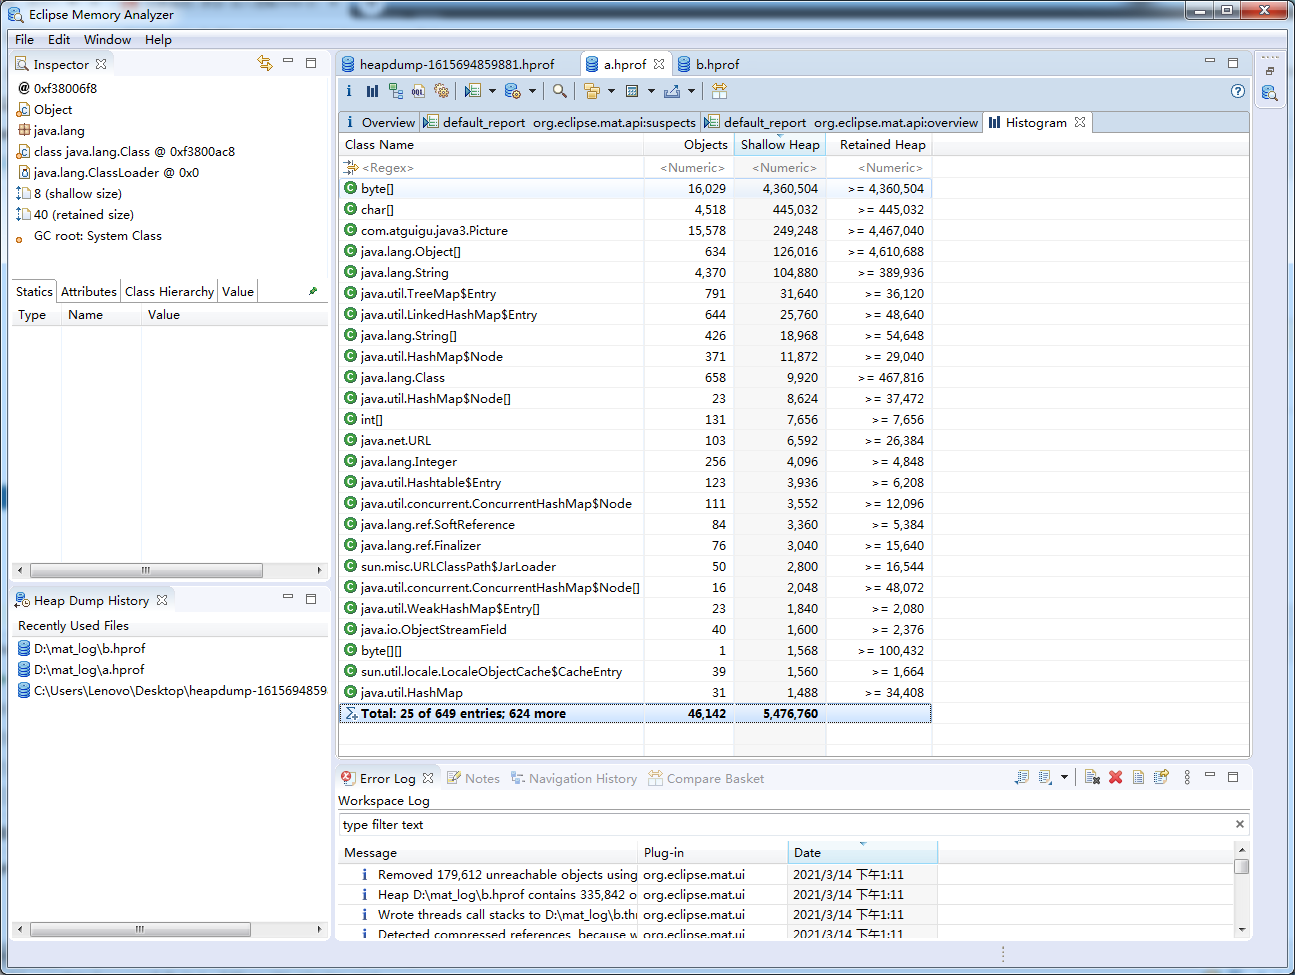
Task: Expand the group-by dropdown arrow
Action: (611, 91)
